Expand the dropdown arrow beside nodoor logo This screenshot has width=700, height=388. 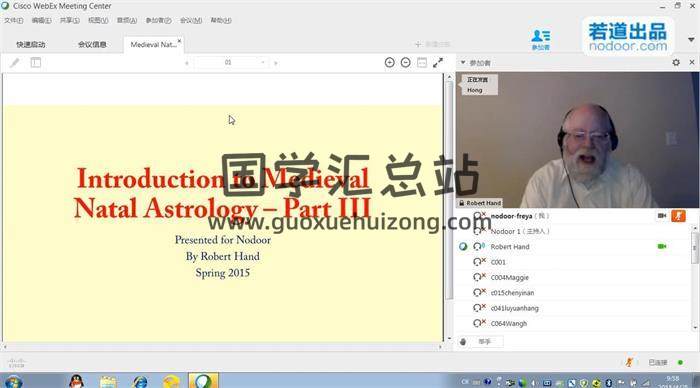(691, 40)
